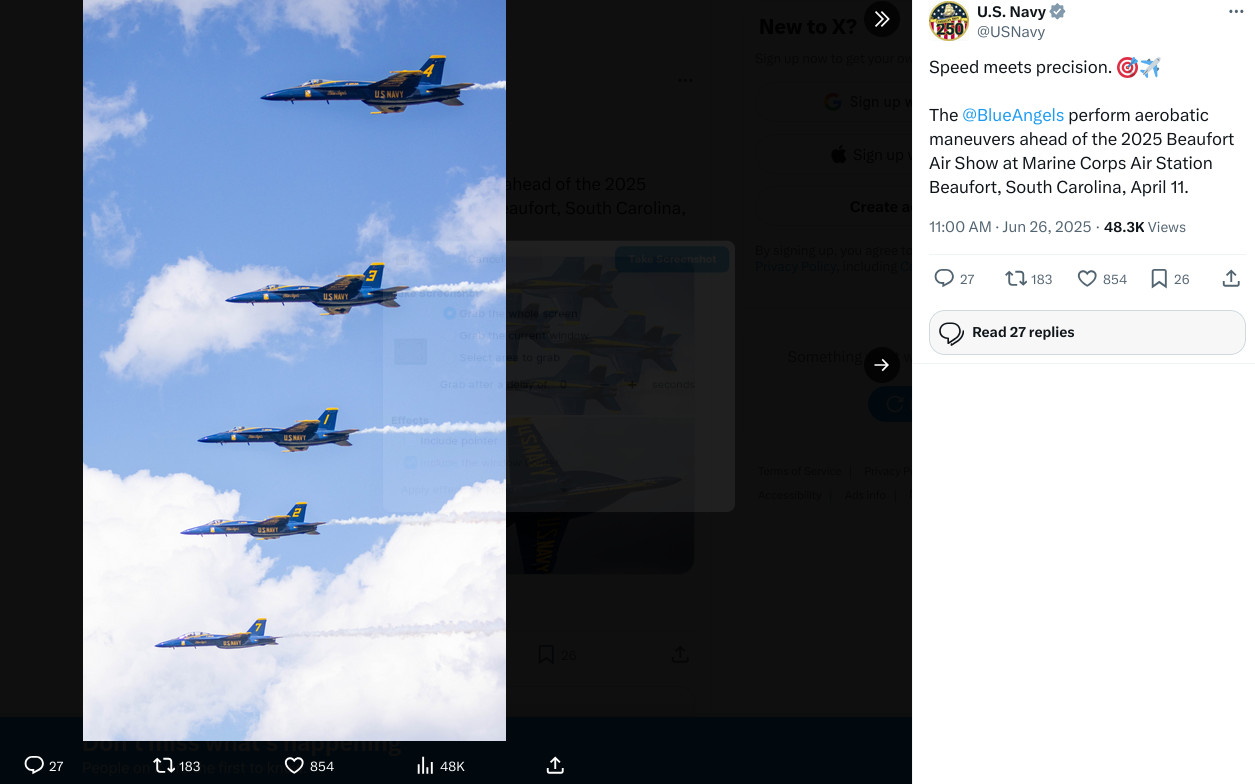Click the Blue Angels formation photo
This screenshot has height=784, width=1255.
click(294, 370)
